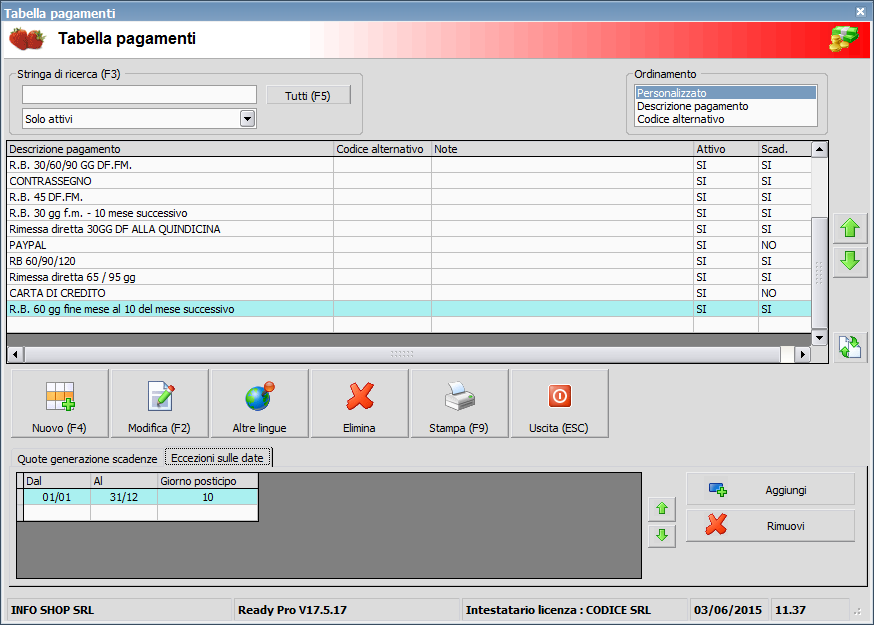874x625 pixels.
Task: Select row R.B. 30/60/90 GG DF.FM.
Action: point(409,165)
